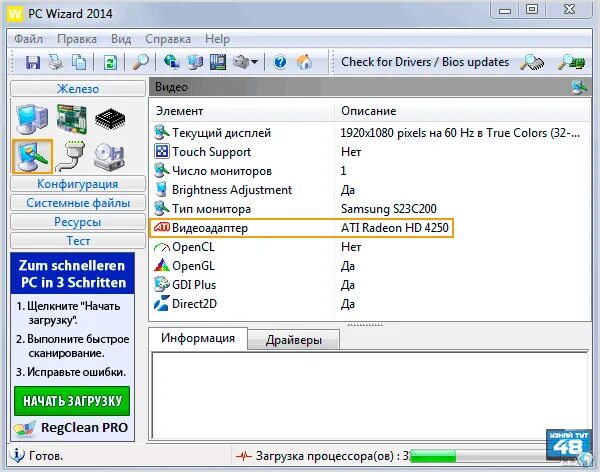The height and width of the screenshot is (472, 600).
Task: Open the Справка menu
Action: coord(168,39)
